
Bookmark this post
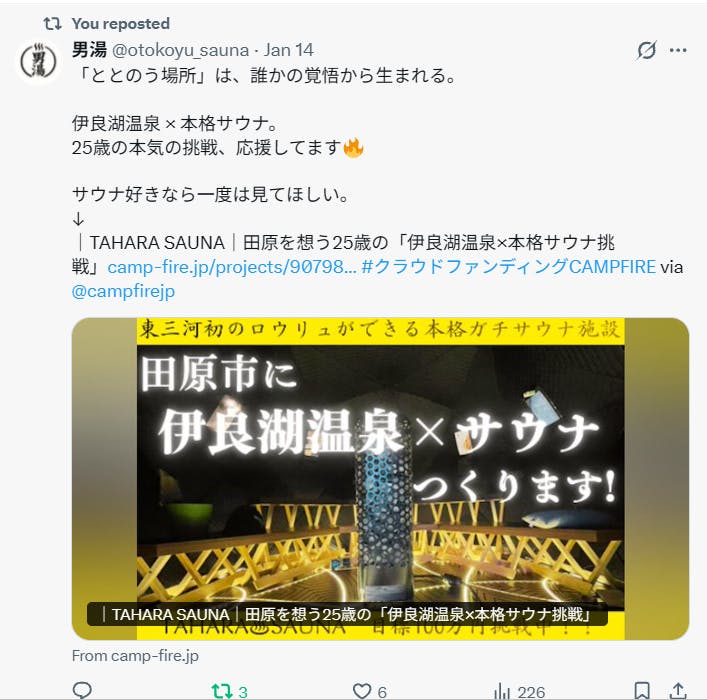642,691
